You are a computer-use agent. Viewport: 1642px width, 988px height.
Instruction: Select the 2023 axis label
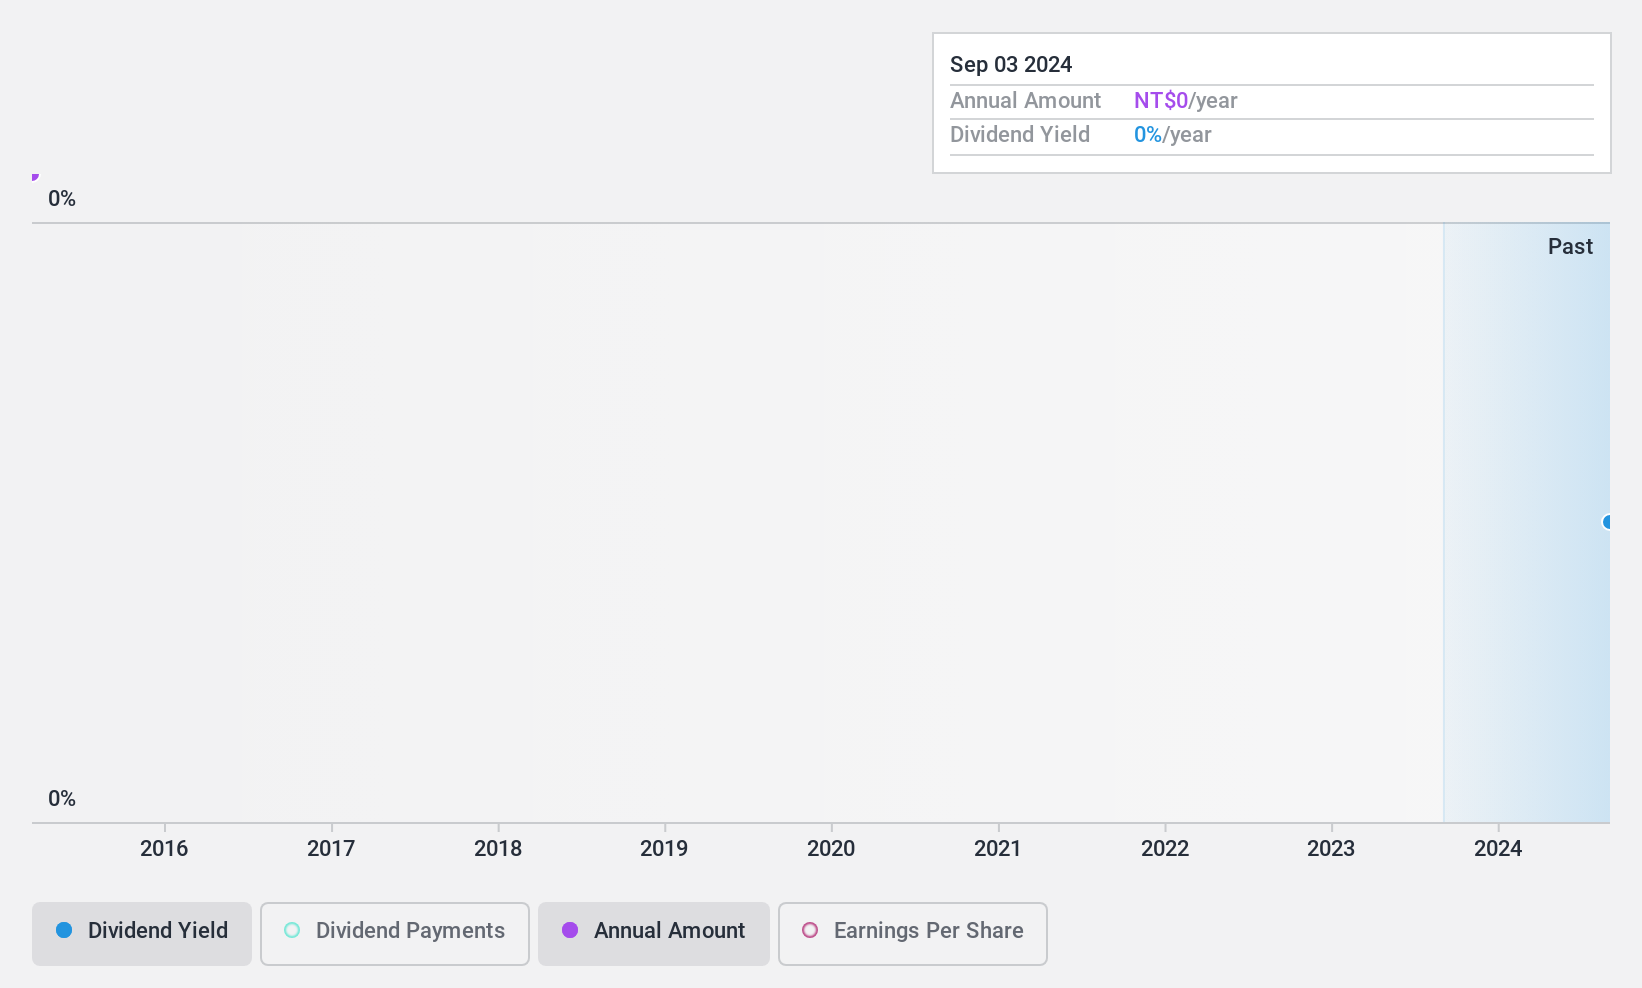point(1331,849)
